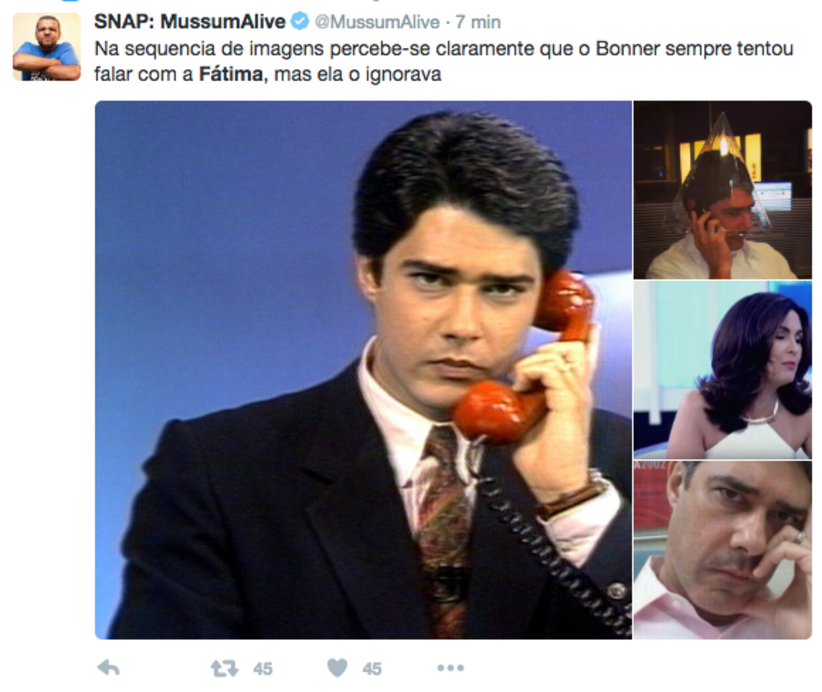Click the reply arrow icon
Image resolution: width=822 pixels, height=692 pixels.
[x=109, y=667]
